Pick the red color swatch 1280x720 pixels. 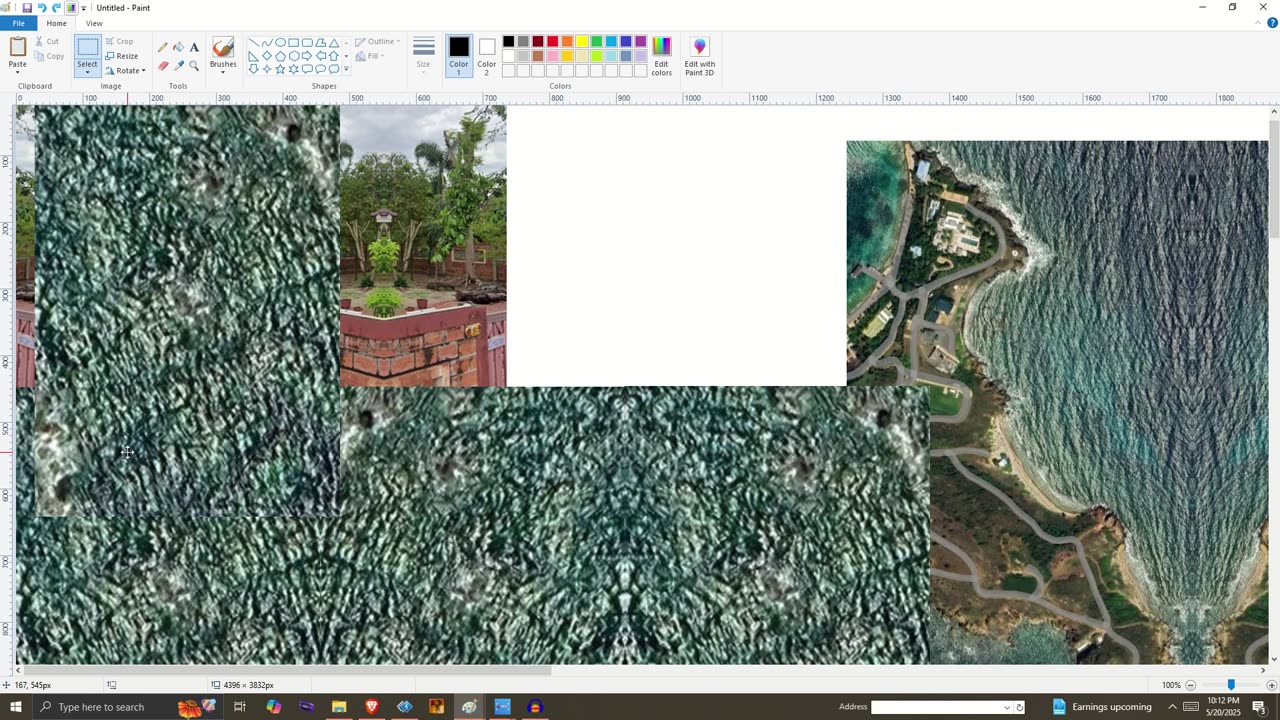[x=552, y=41]
